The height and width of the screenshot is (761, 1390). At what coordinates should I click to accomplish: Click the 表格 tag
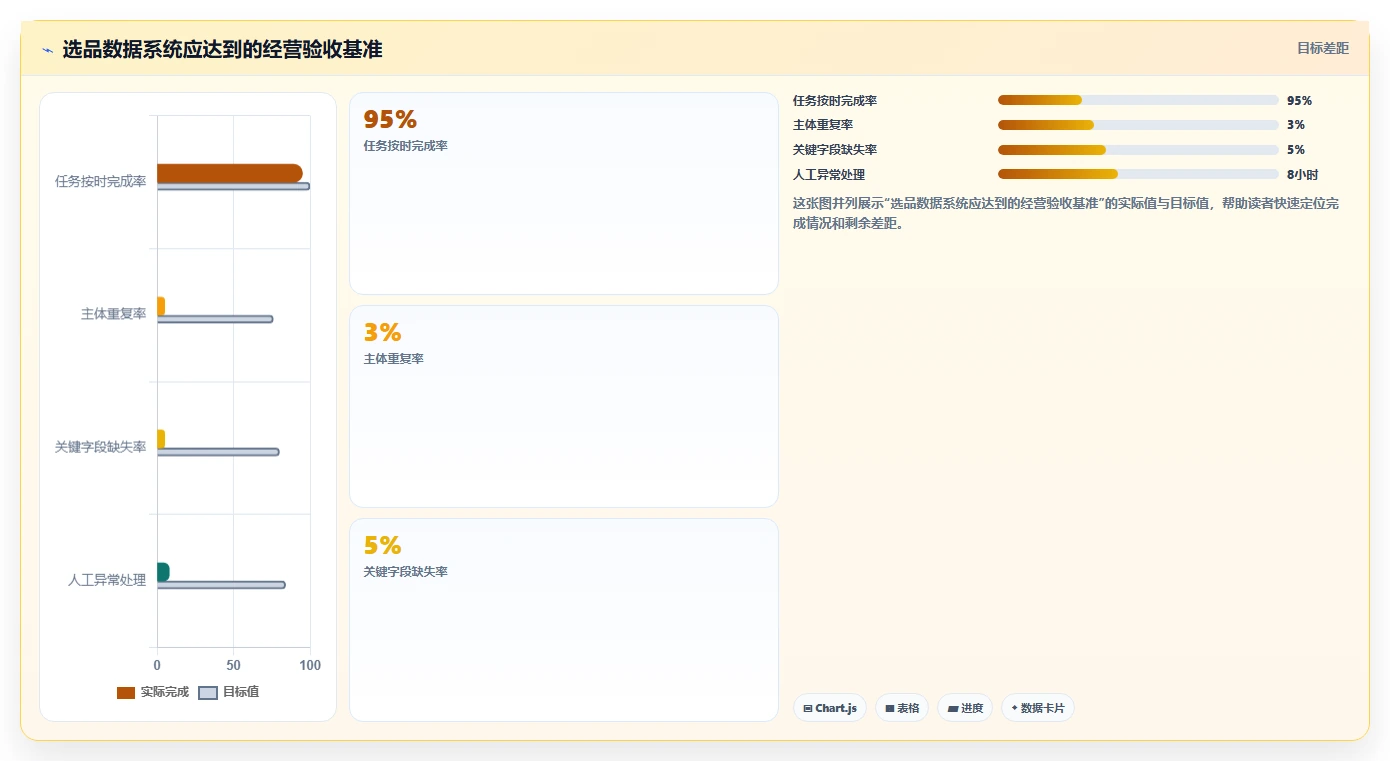click(x=902, y=708)
